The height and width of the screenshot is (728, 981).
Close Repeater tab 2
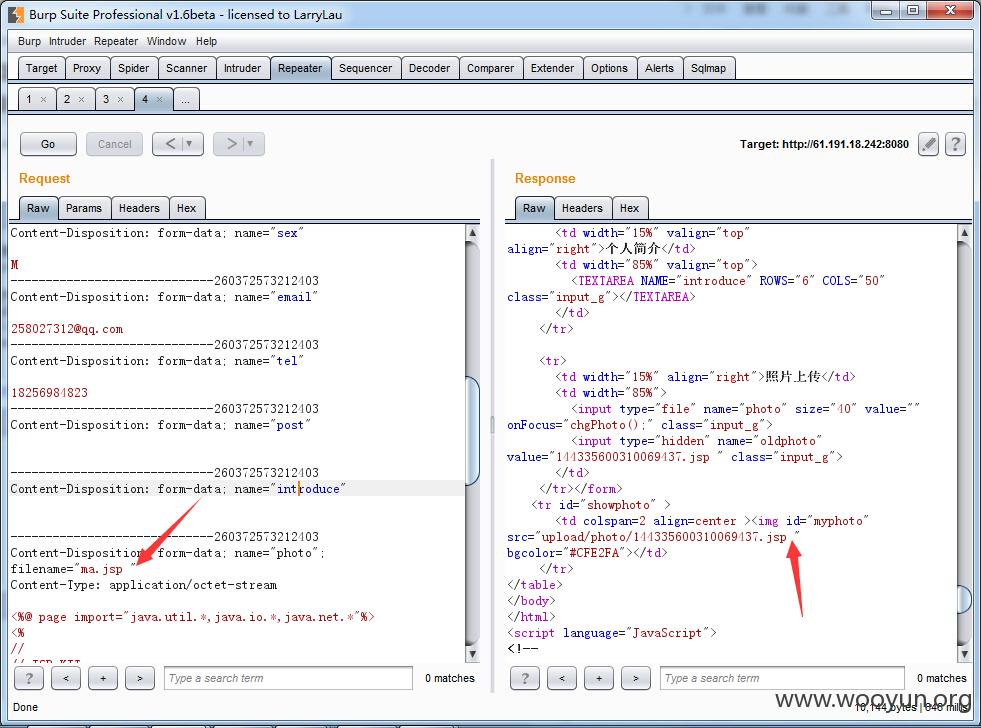tap(81, 99)
